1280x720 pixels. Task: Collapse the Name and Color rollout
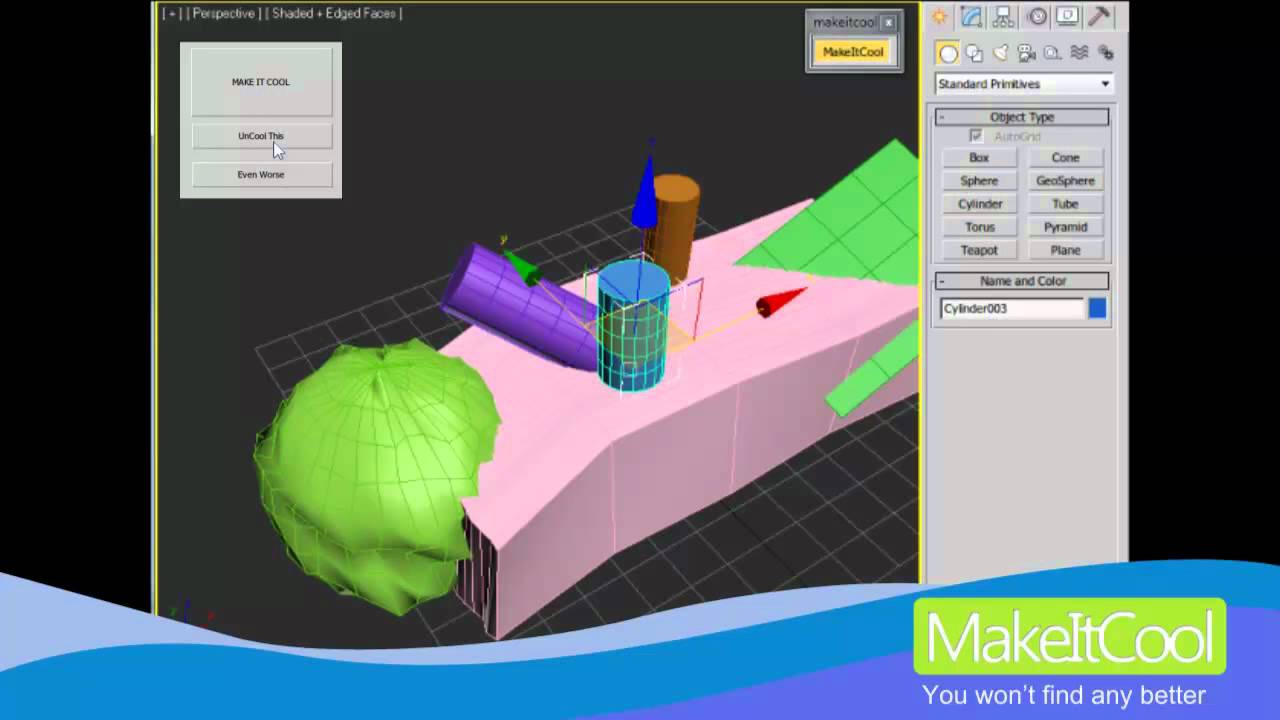pyautogui.click(x=1022, y=281)
